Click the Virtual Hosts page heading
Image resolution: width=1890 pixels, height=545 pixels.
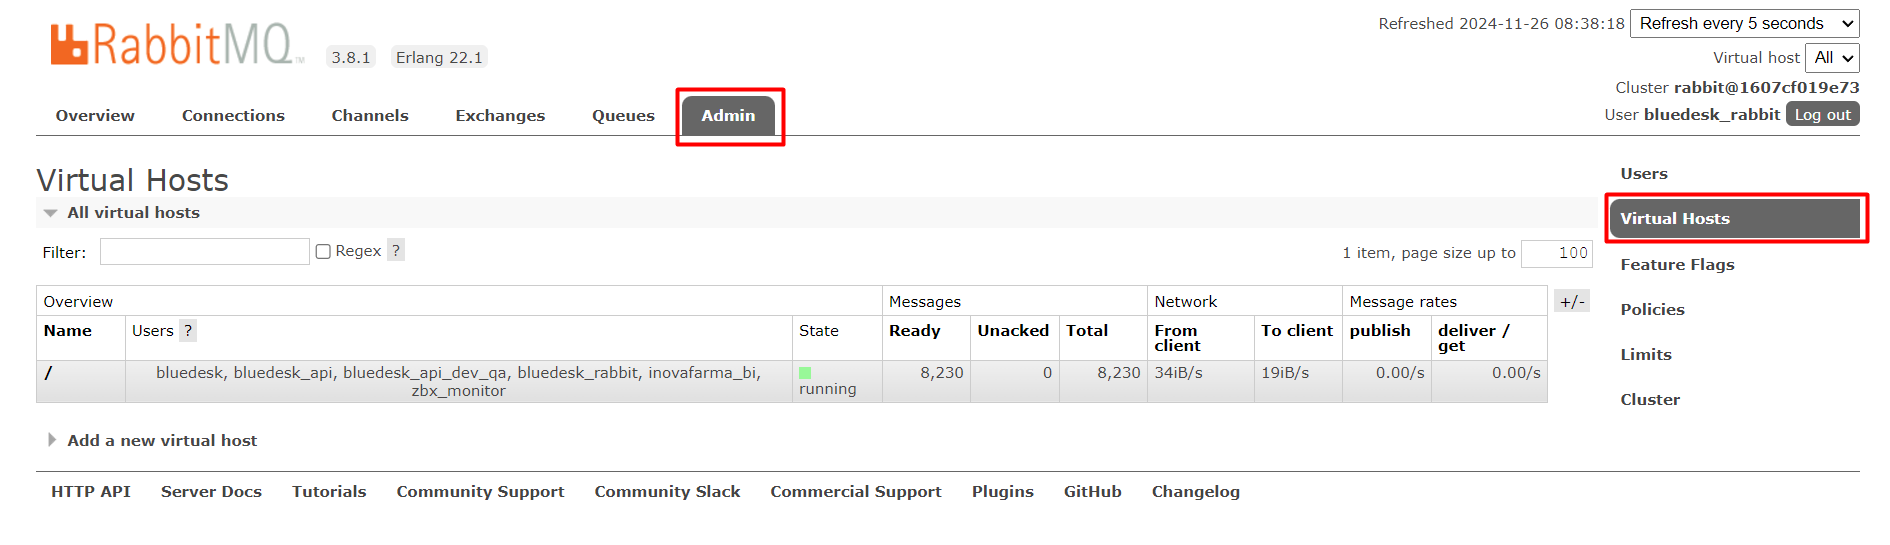[x=132, y=180]
